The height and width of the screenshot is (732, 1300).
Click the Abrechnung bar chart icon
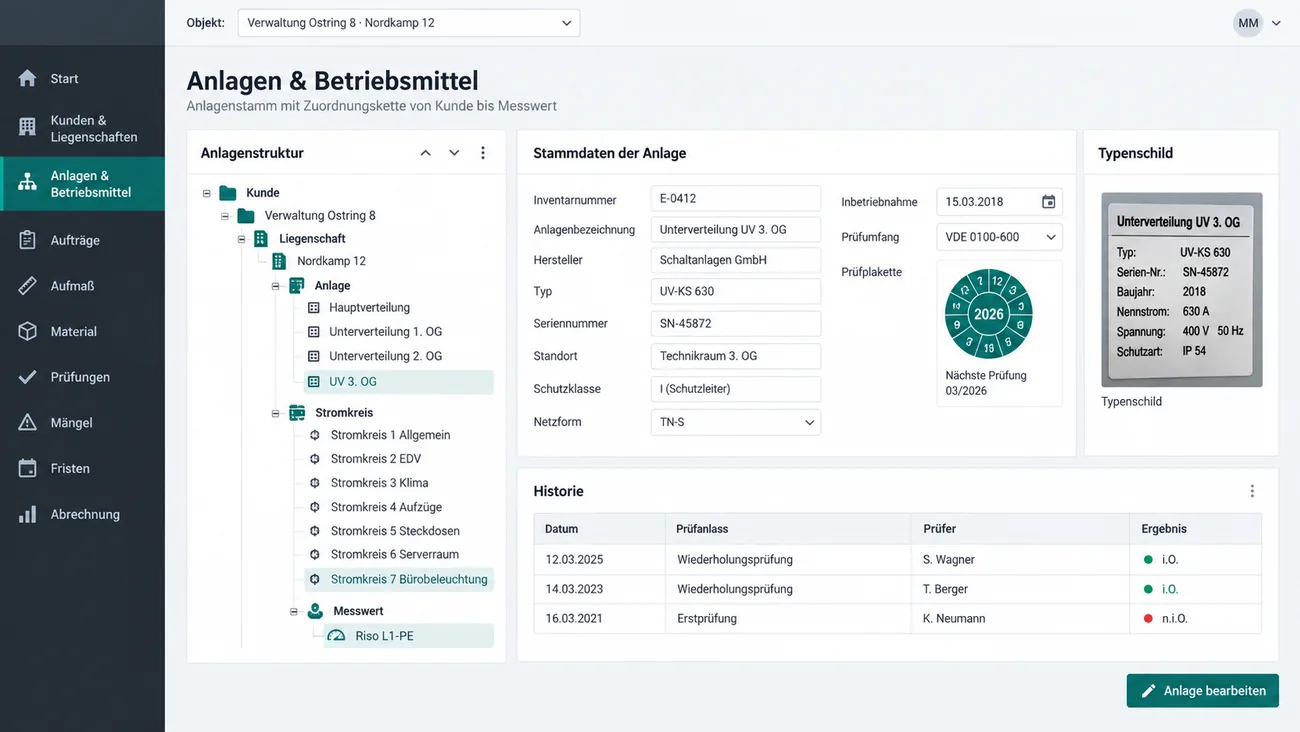(x=28, y=514)
